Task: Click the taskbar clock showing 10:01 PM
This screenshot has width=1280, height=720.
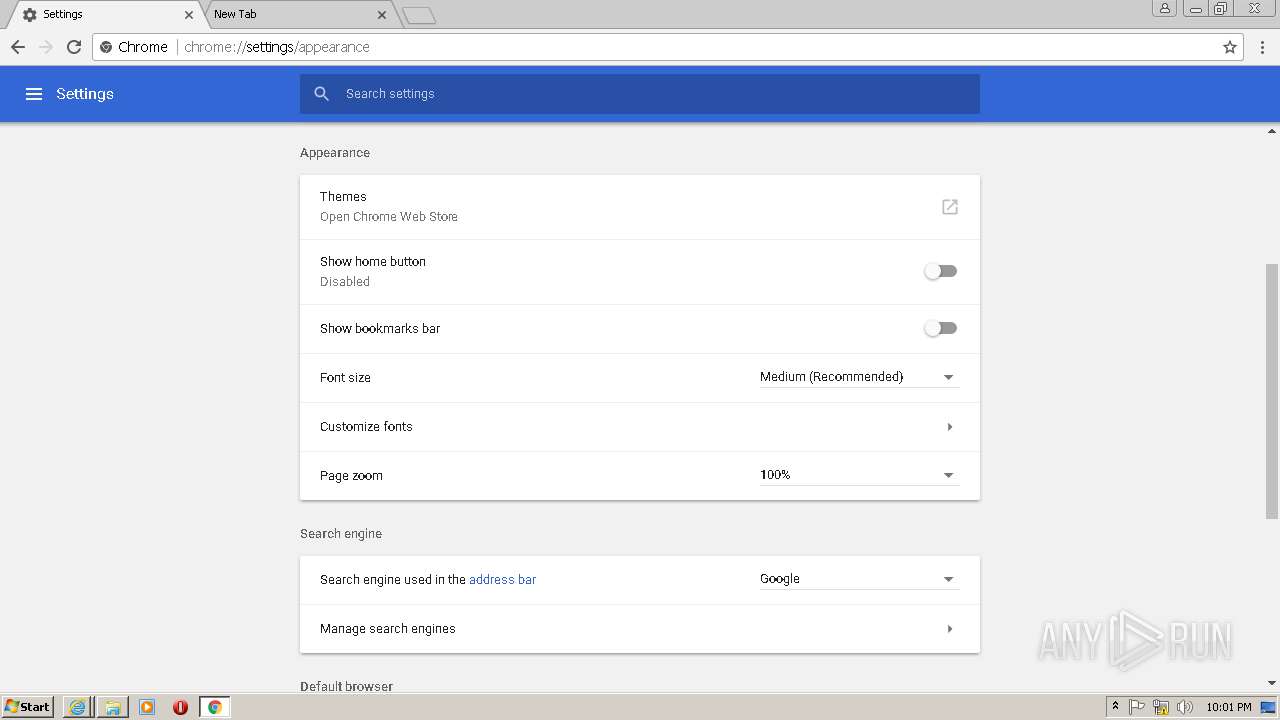Action: click(1229, 707)
